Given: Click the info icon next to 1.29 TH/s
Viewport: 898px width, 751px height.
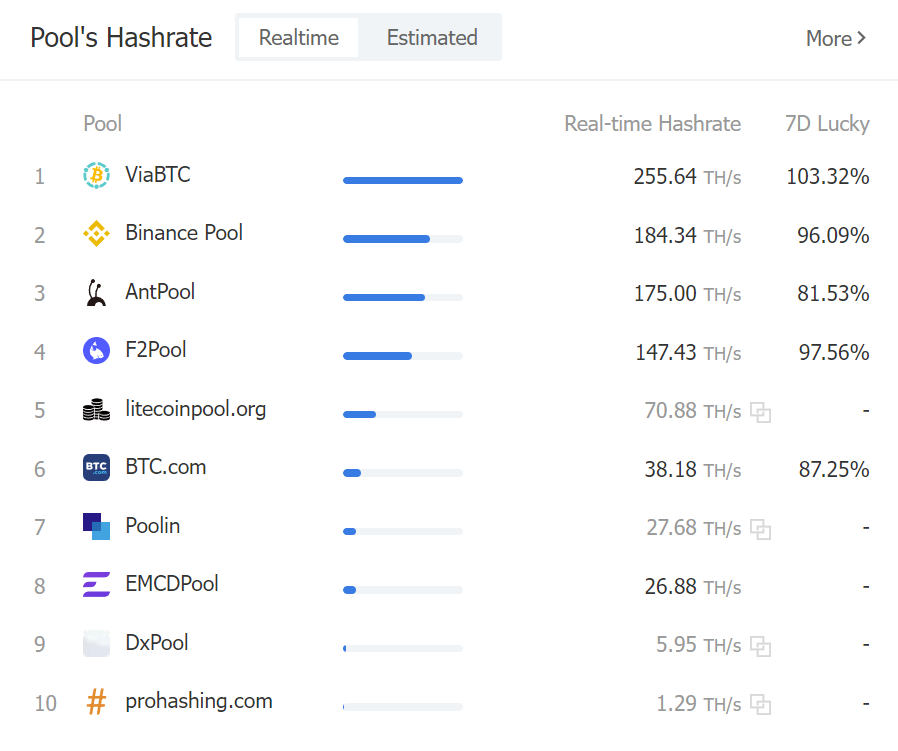Looking at the screenshot, I should tap(761, 705).
